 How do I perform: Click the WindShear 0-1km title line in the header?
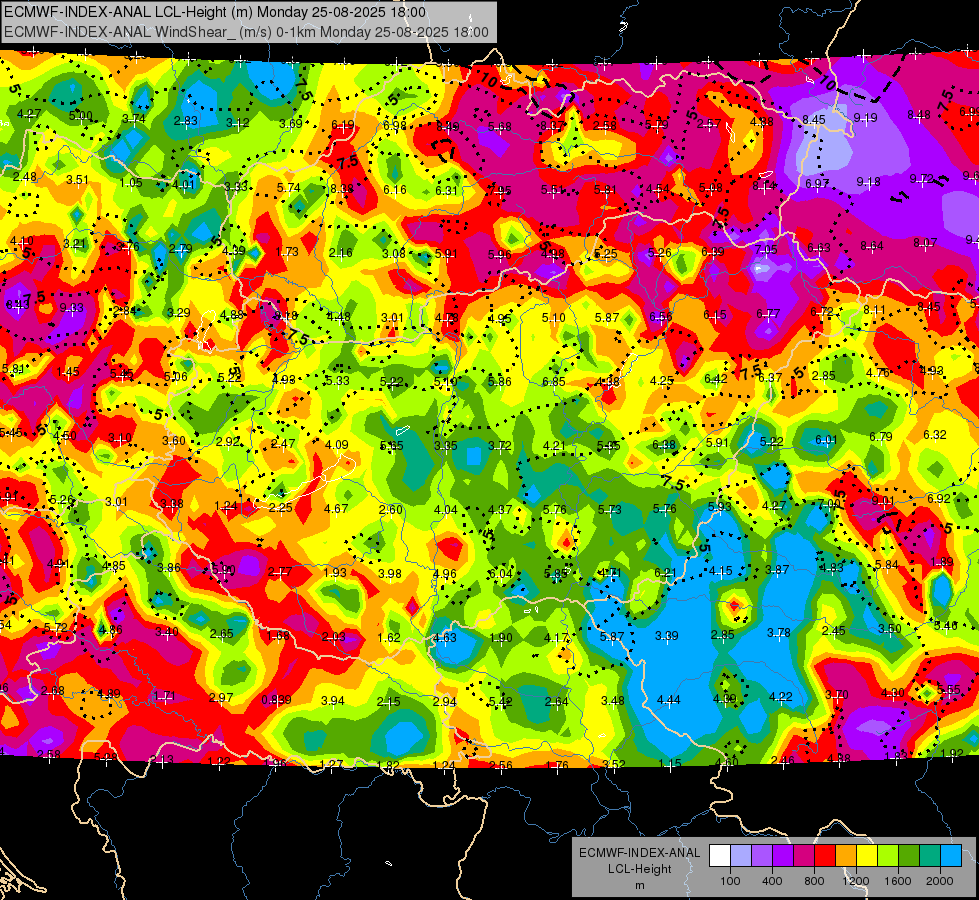pos(247,32)
